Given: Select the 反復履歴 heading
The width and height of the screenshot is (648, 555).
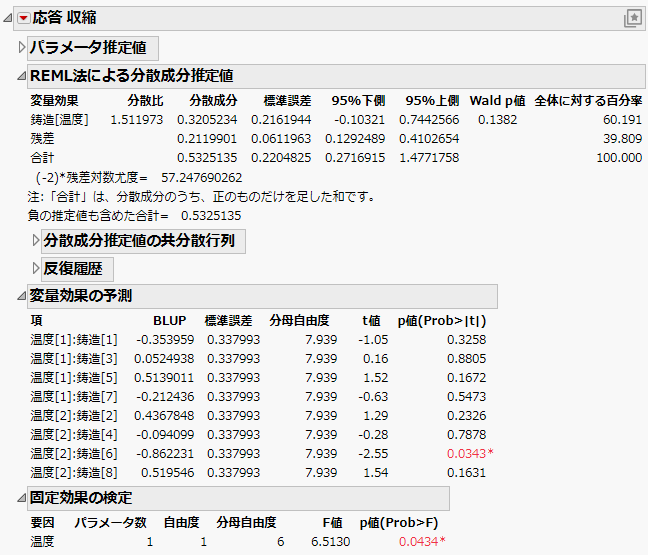Looking at the screenshot, I should point(73,269).
